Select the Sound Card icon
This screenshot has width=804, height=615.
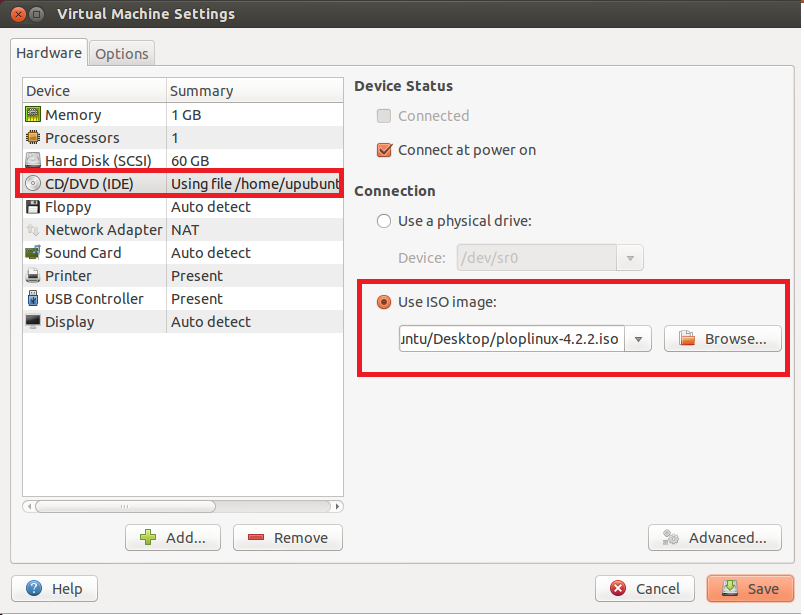click(34, 252)
